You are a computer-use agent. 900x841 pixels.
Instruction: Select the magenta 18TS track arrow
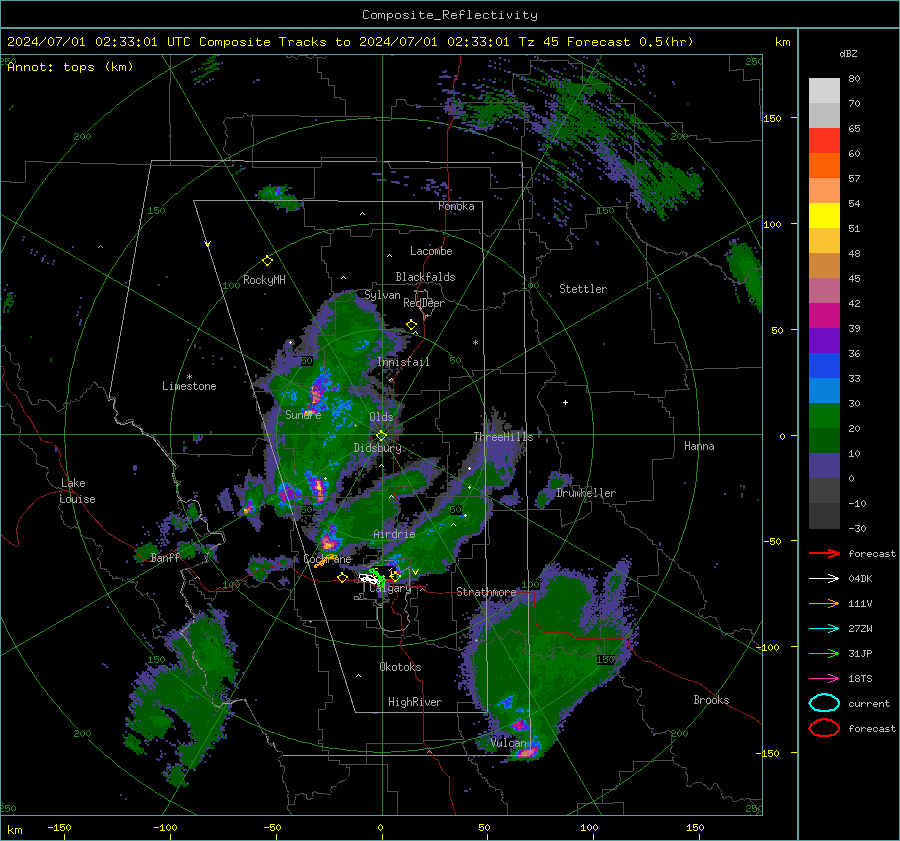point(824,679)
